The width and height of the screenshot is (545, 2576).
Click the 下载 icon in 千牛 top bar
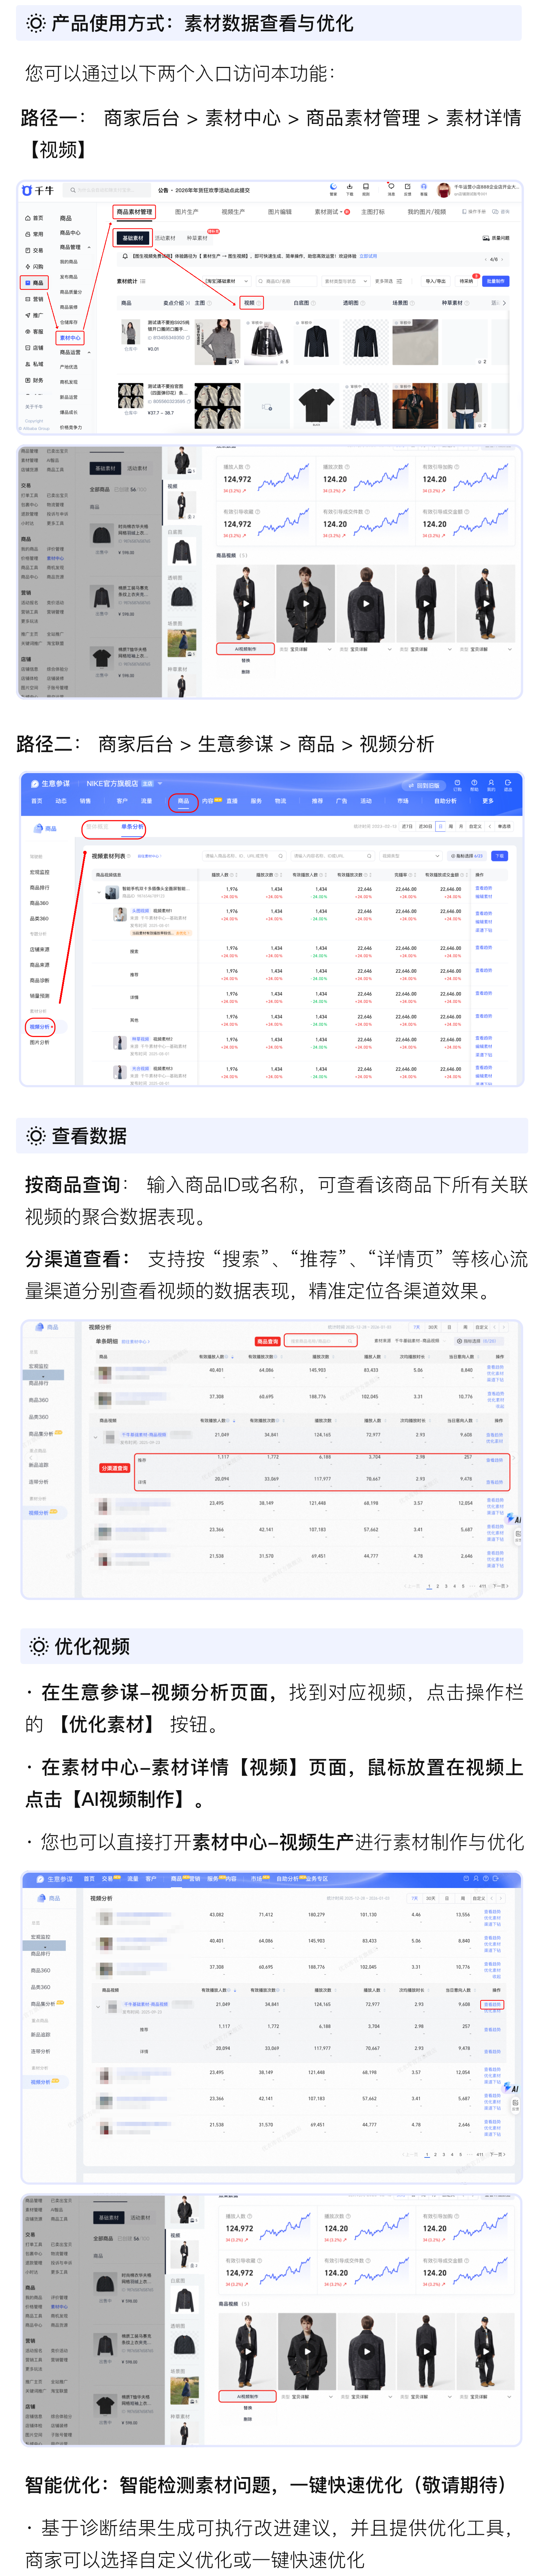pyautogui.click(x=350, y=189)
